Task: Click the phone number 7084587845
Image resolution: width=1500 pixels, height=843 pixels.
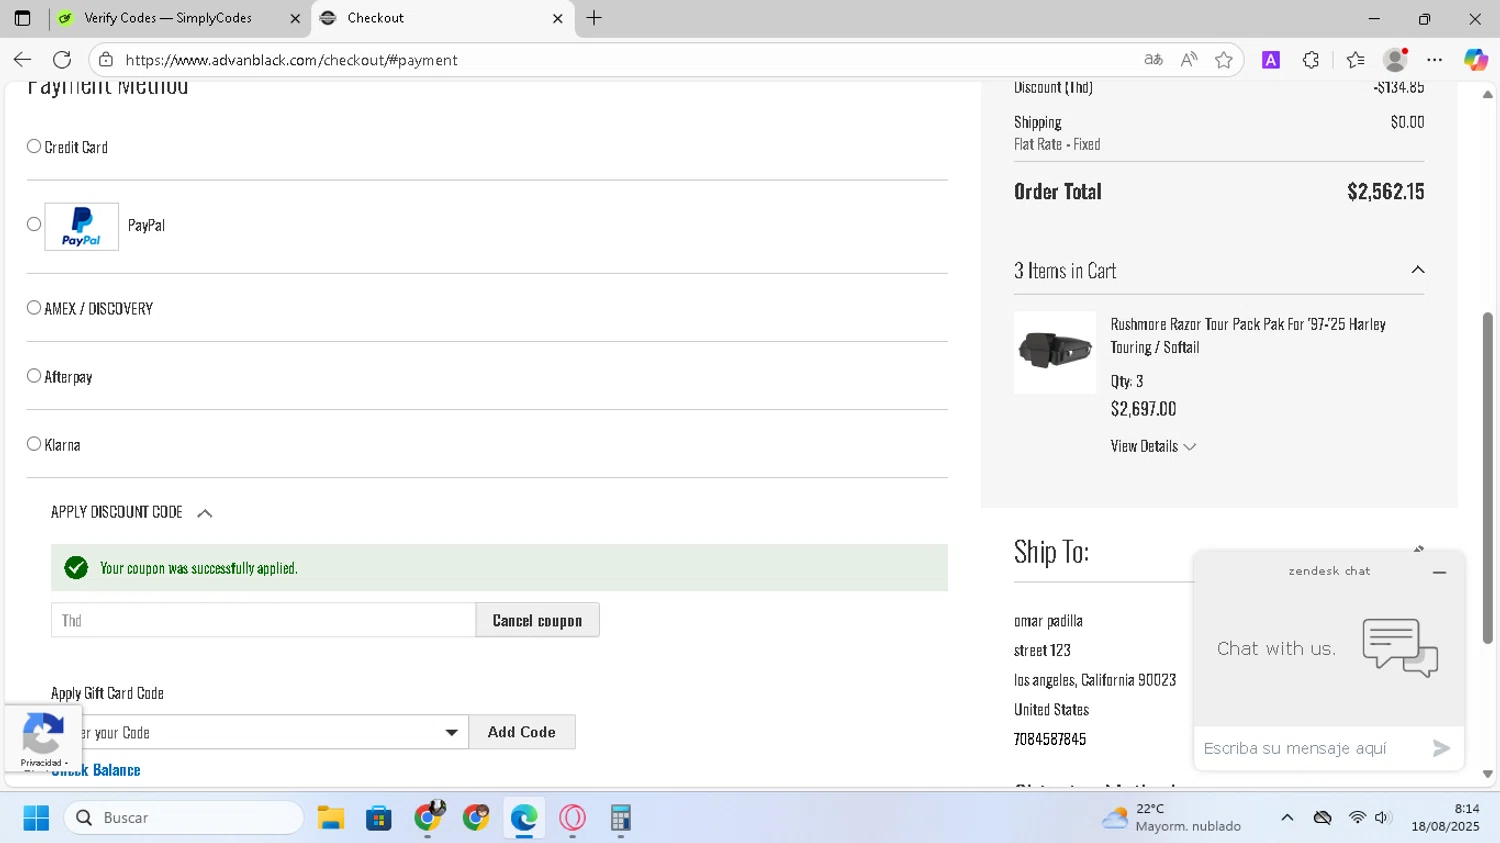Action: tap(1050, 739)
